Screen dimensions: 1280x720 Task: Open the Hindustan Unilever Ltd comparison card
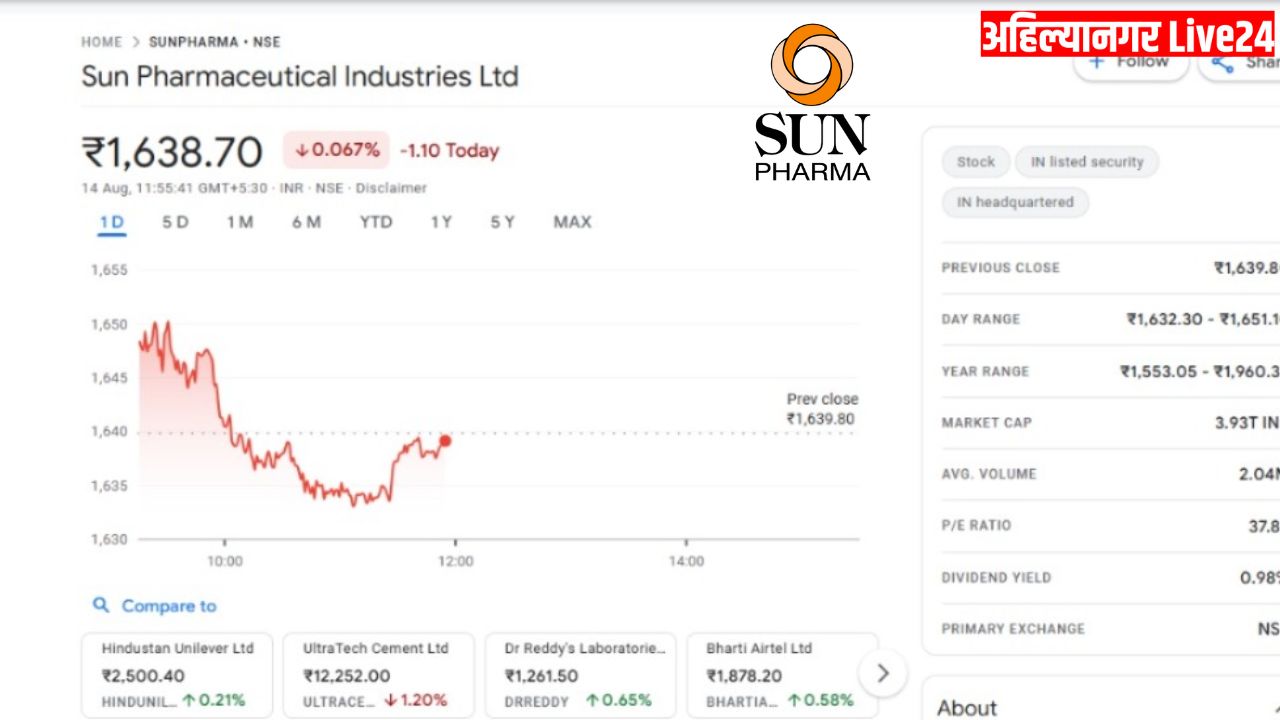point(177,675)
